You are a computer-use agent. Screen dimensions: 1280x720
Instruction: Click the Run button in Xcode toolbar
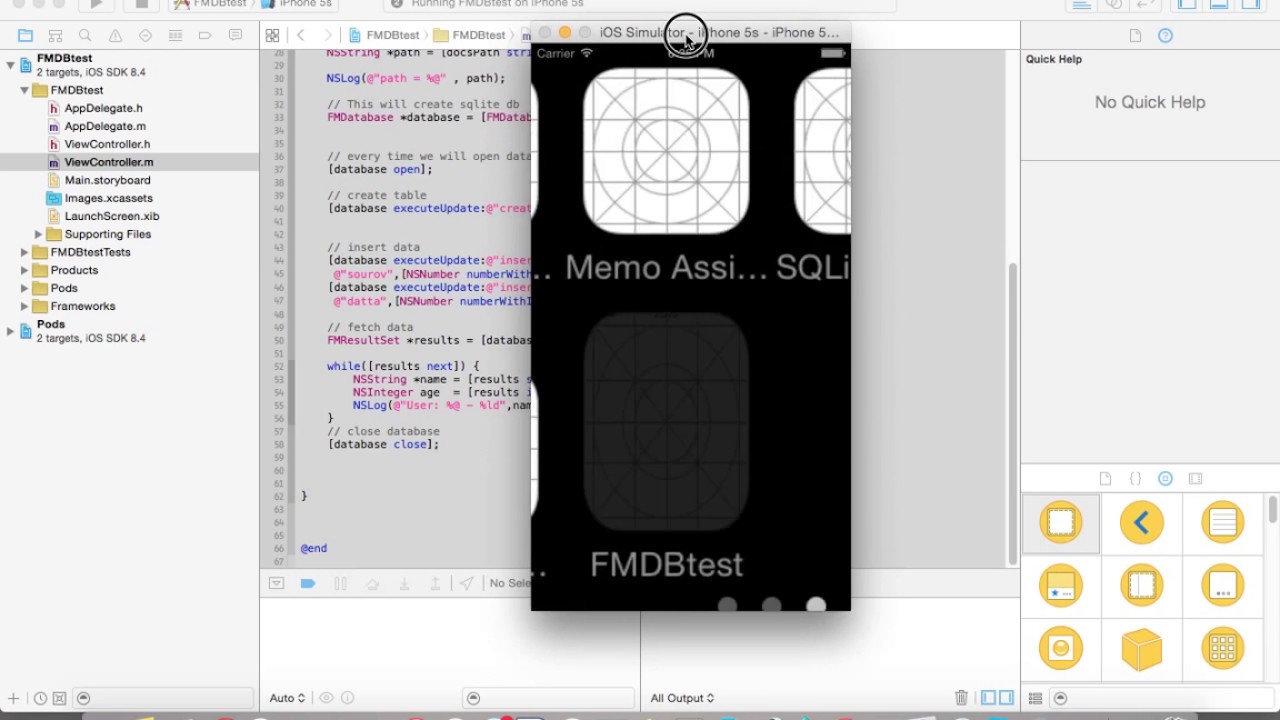tap(96, 4)
